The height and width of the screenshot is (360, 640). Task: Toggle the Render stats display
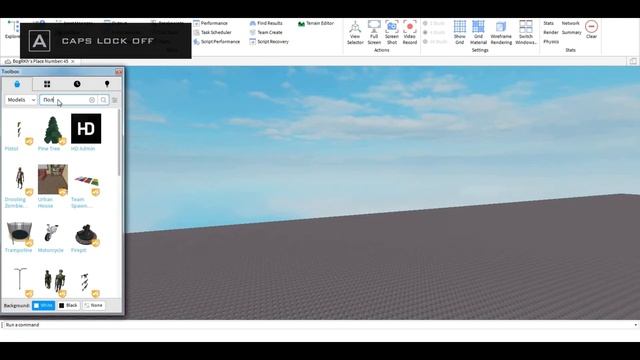(551, 32)
